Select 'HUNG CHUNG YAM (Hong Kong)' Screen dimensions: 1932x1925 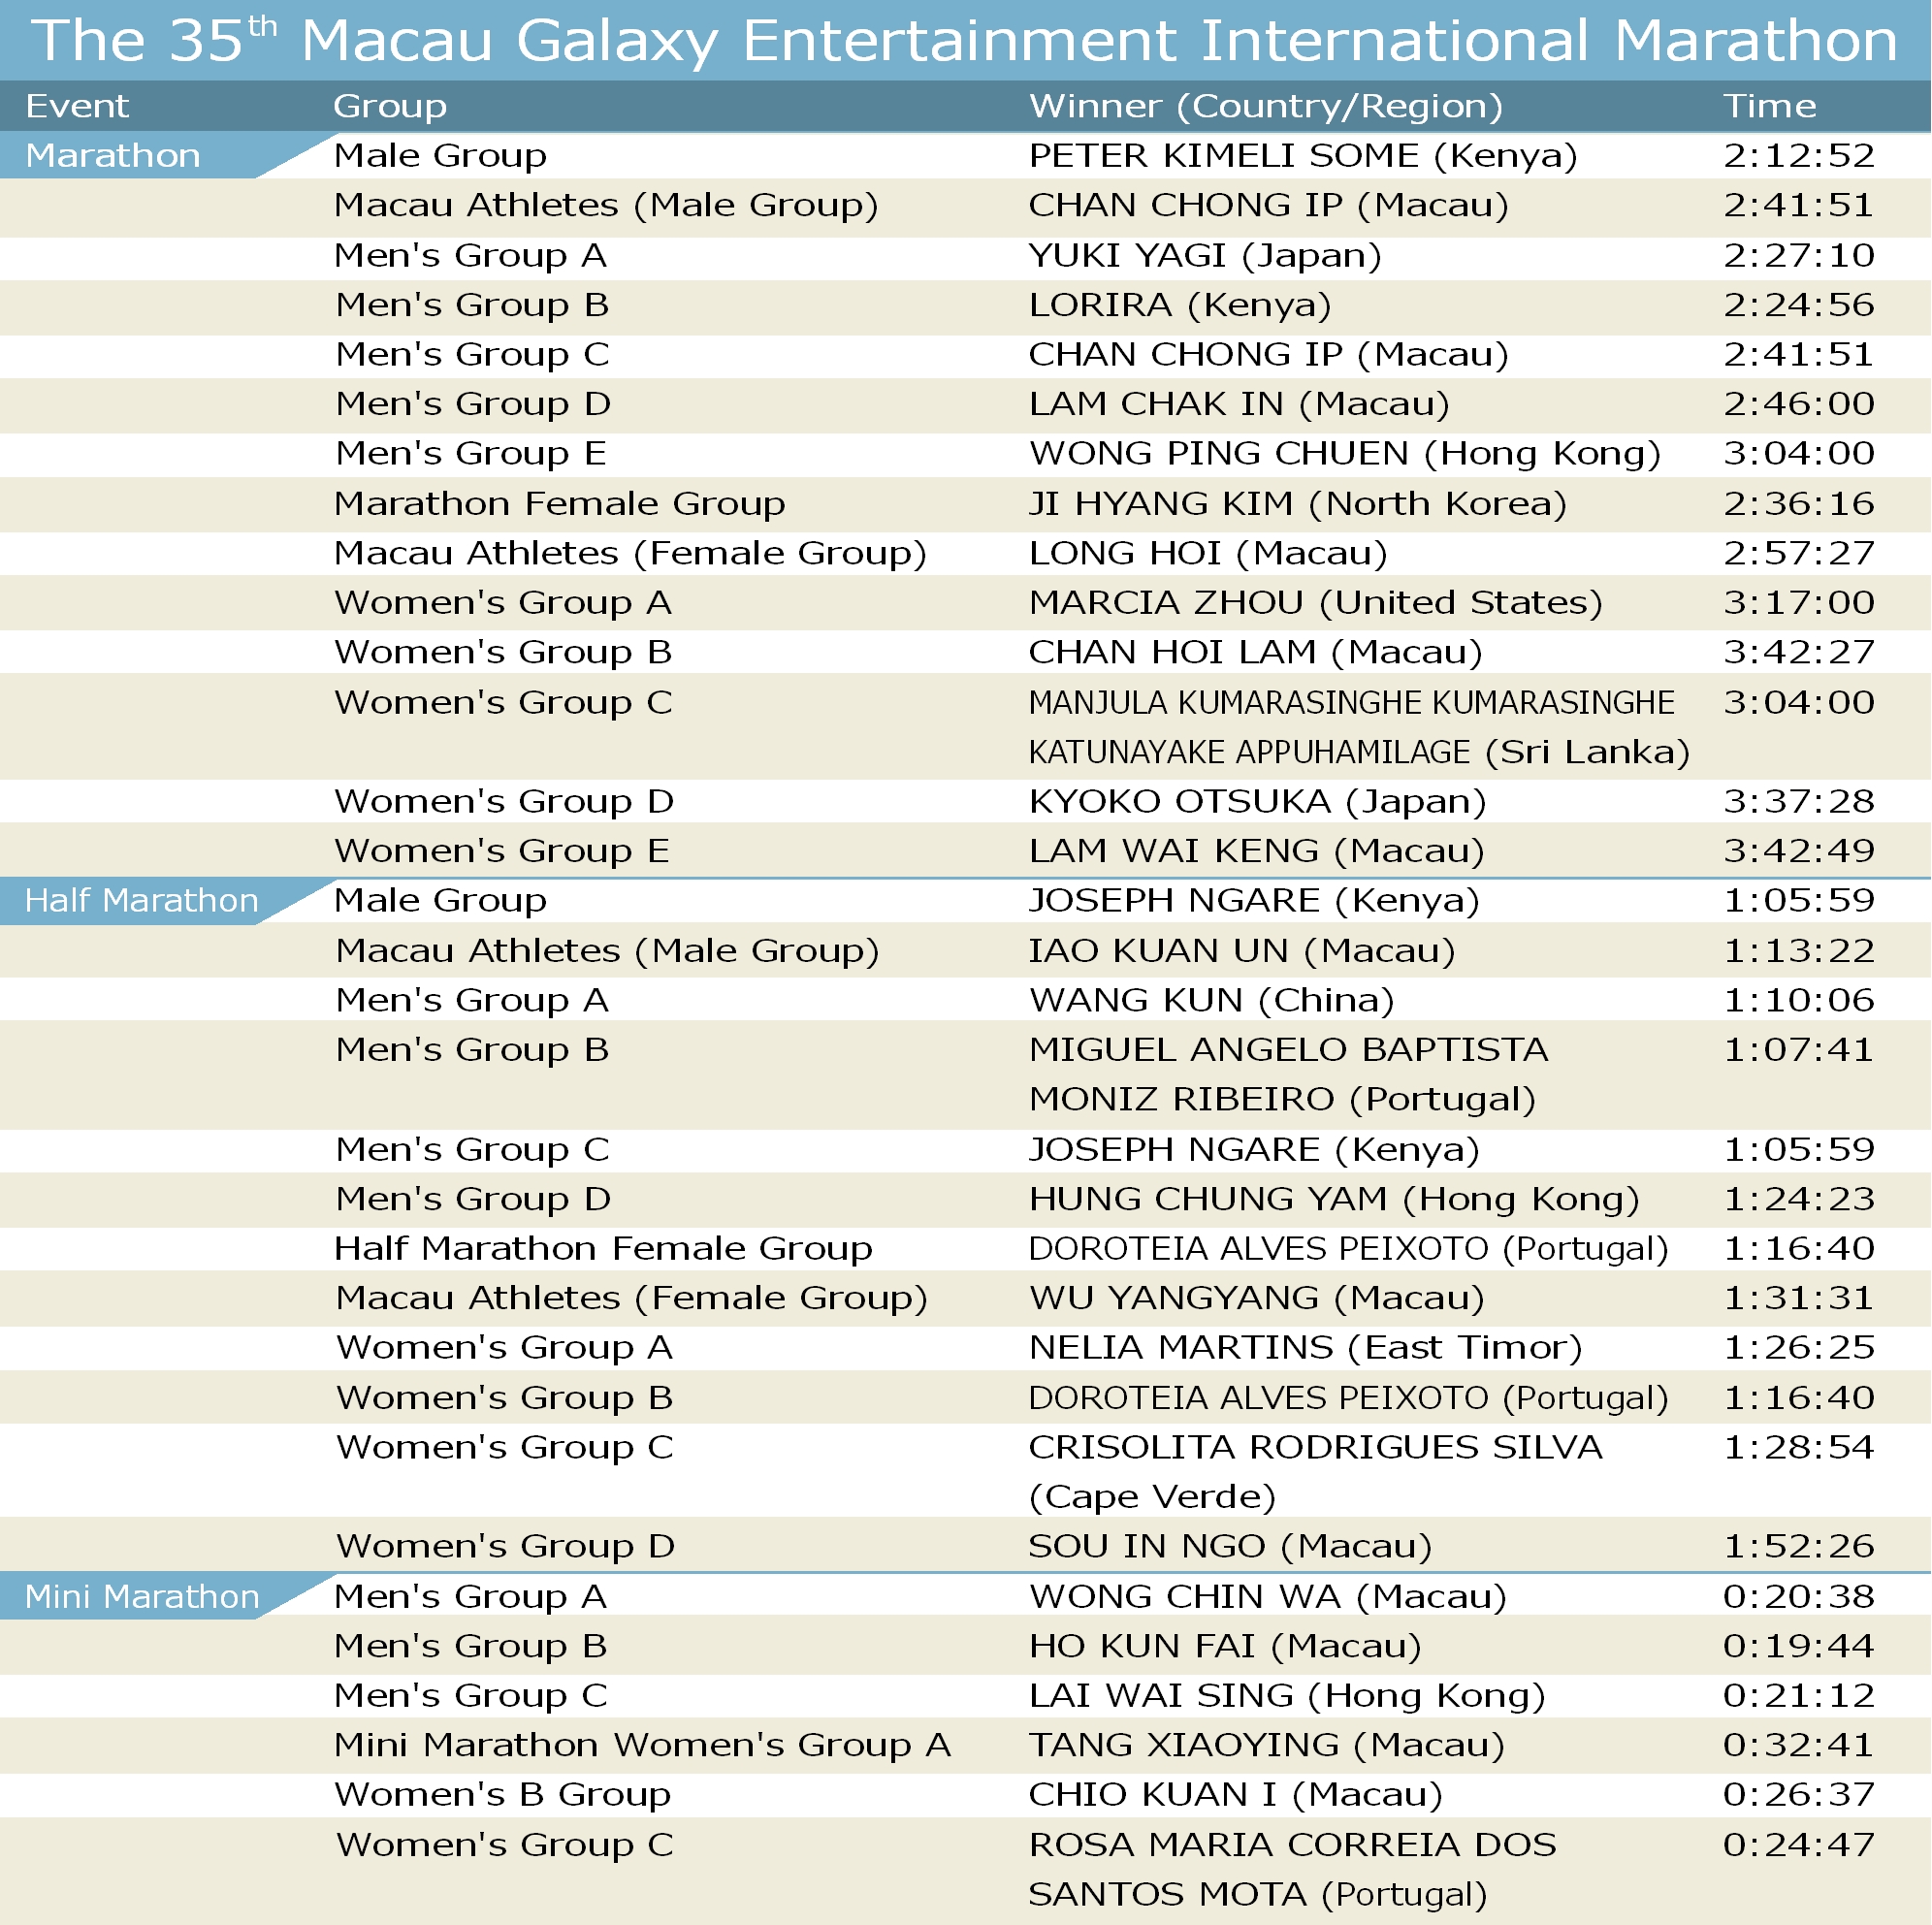1334,1199
